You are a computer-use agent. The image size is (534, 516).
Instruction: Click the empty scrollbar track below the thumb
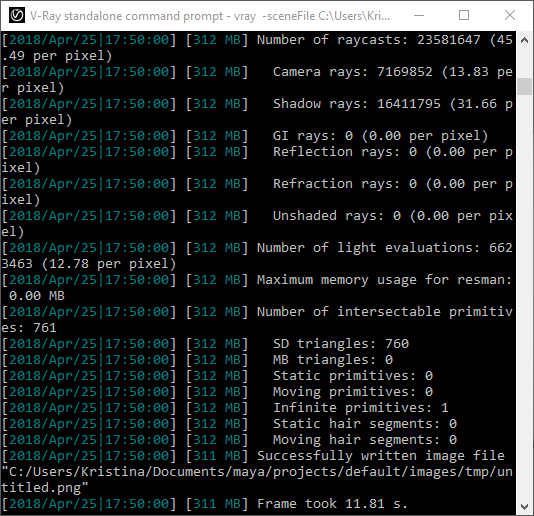coord(524,296)
